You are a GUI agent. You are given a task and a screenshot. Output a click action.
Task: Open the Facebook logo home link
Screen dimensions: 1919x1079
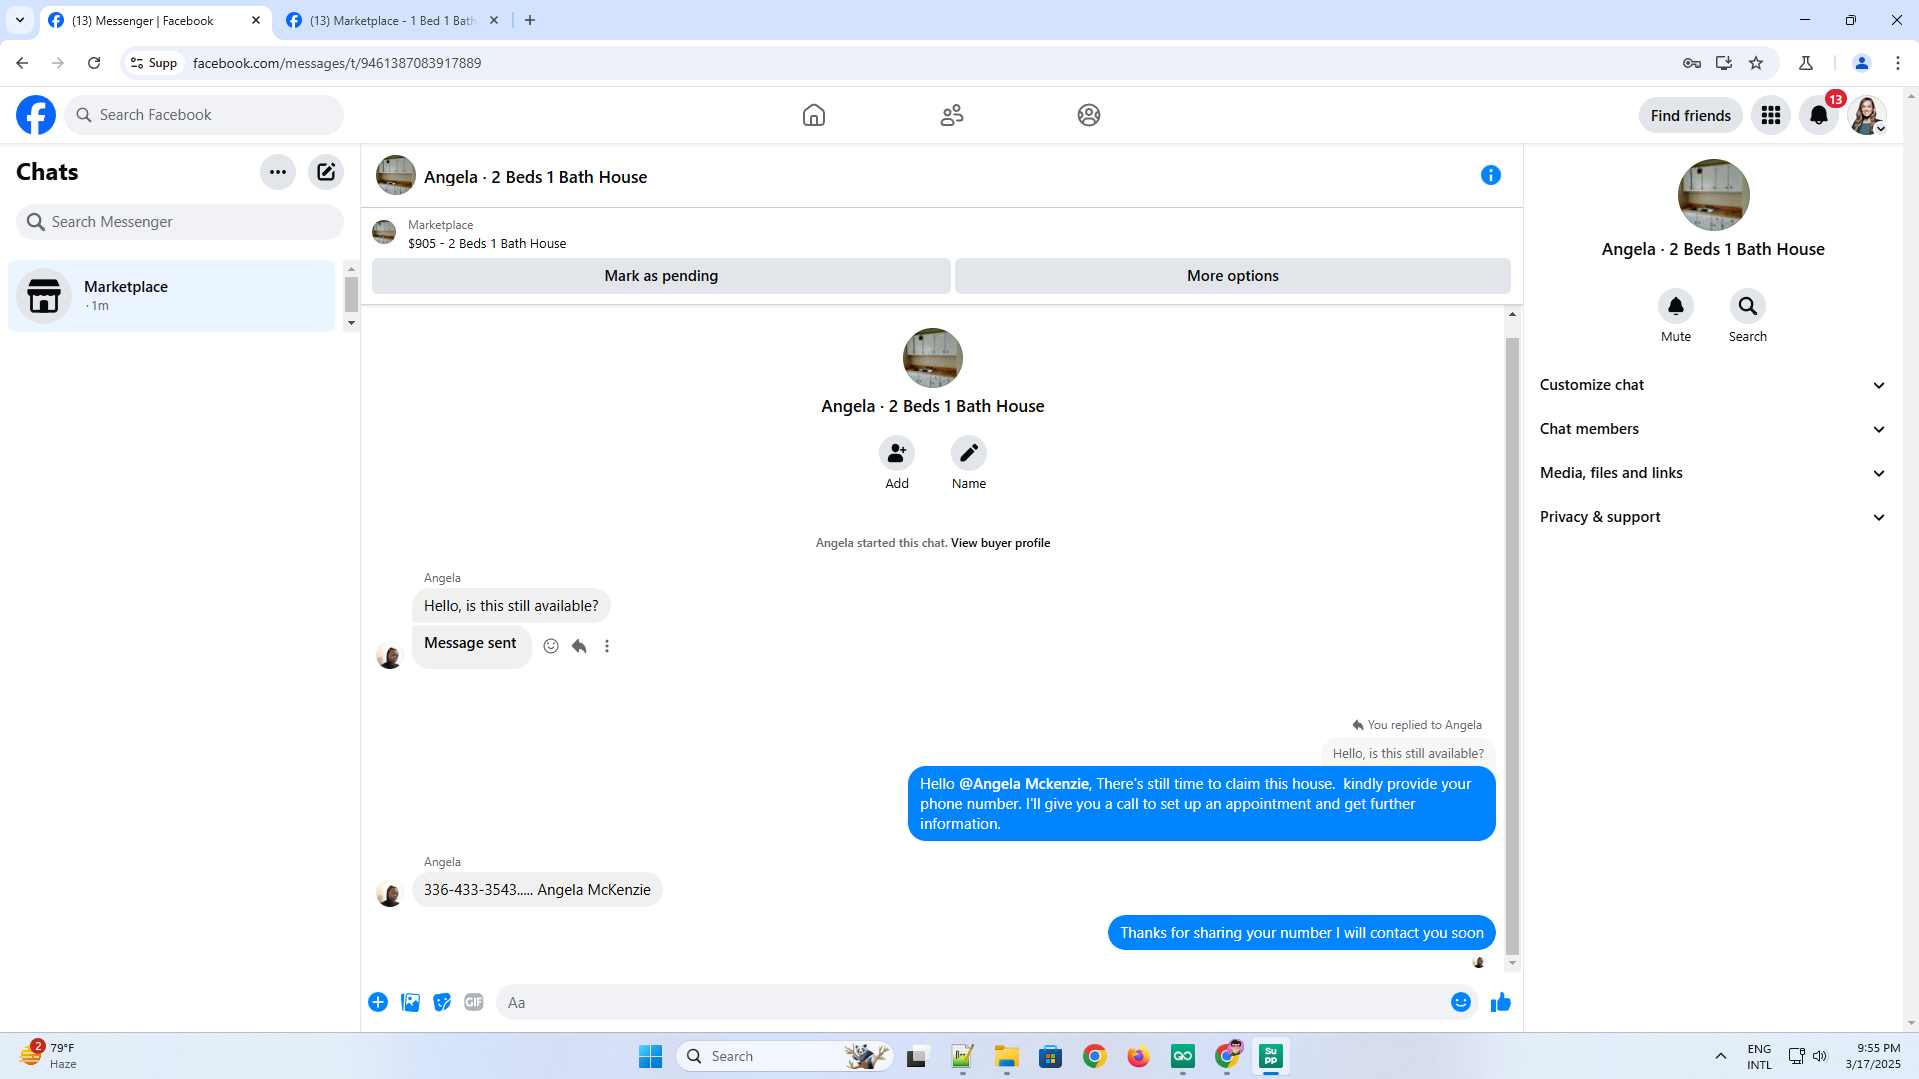tap(36, 115)
